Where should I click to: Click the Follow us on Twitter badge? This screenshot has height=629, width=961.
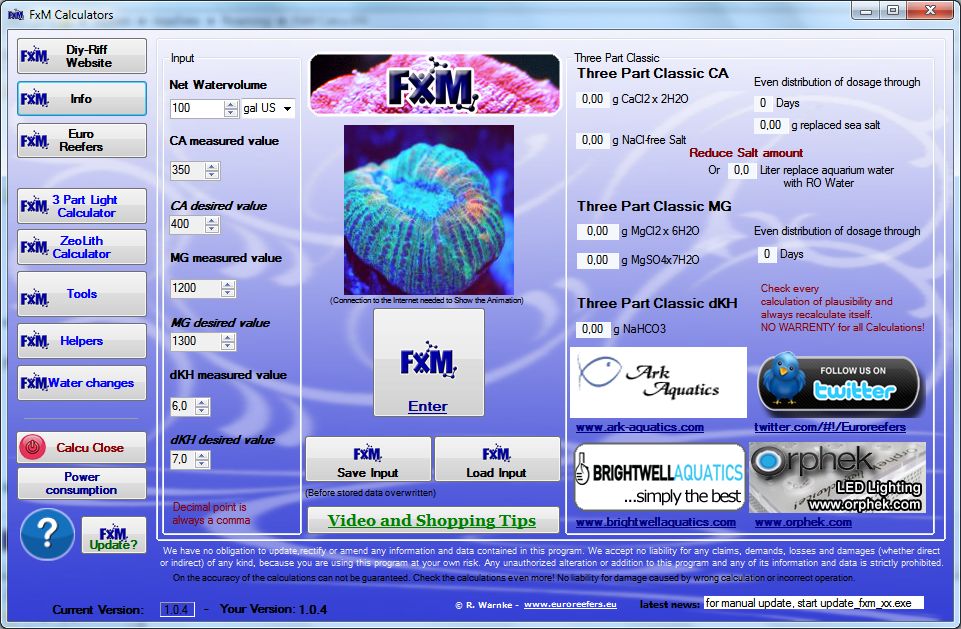point(839,384)
